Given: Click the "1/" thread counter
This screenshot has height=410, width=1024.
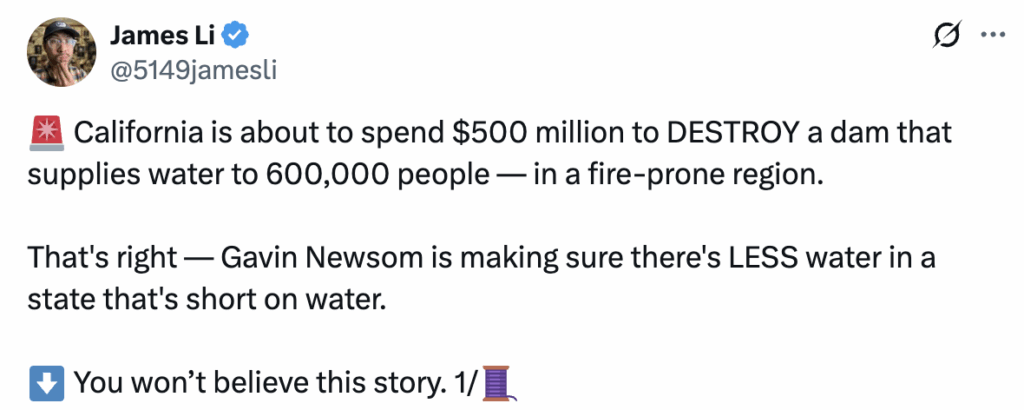Looking at the screenshot, I should click(x=465, y=381).
